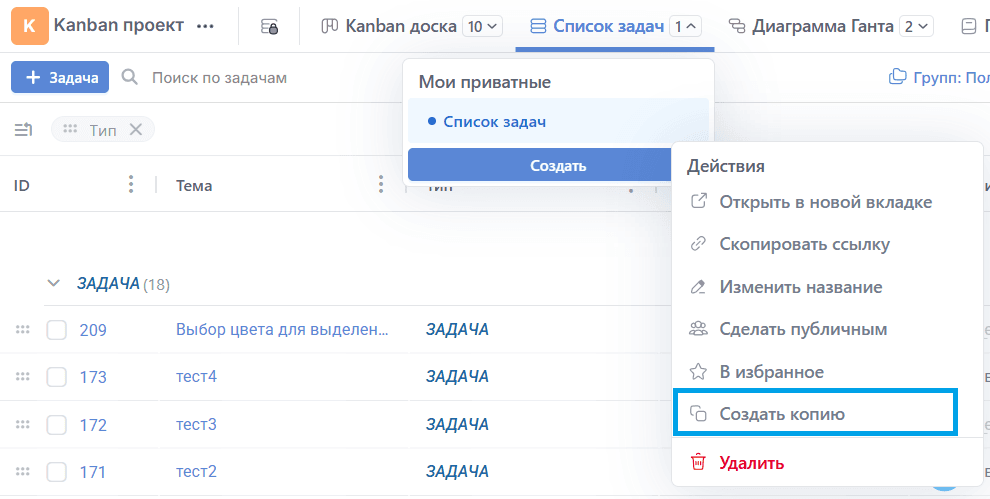Open ID column options menu
Screen dimensions: 990x499
pos(131,185)
